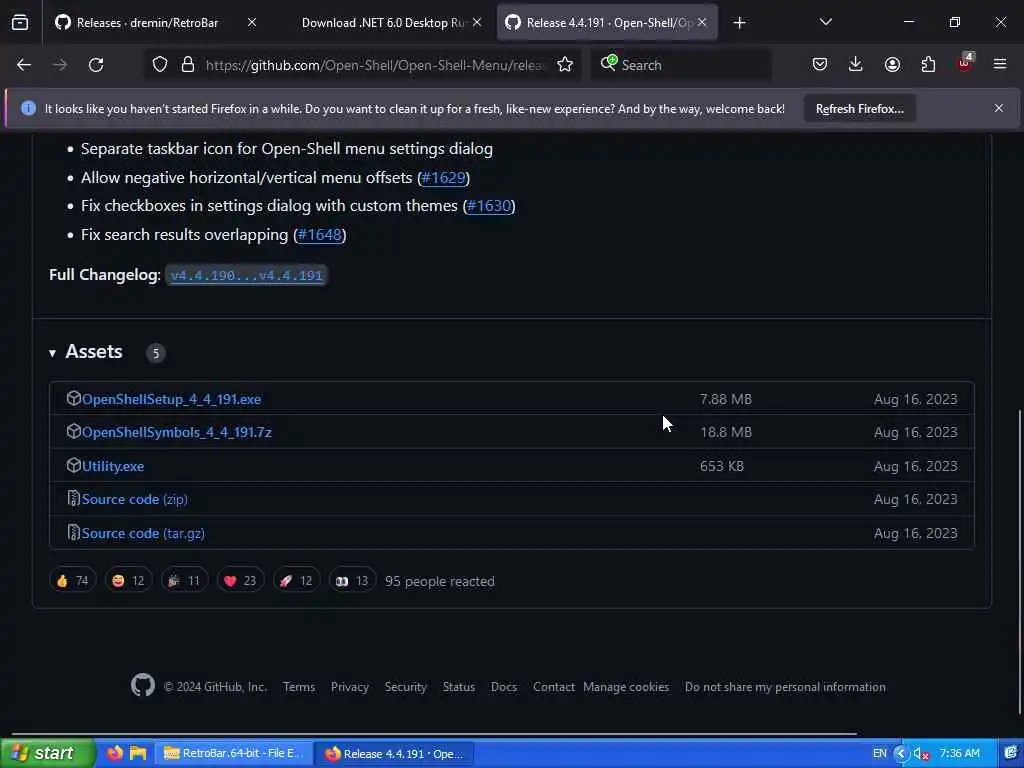The width and height of the screenshot is (1024, 768).
Task: Click Do not share my personal information
Action: [785, 687]
